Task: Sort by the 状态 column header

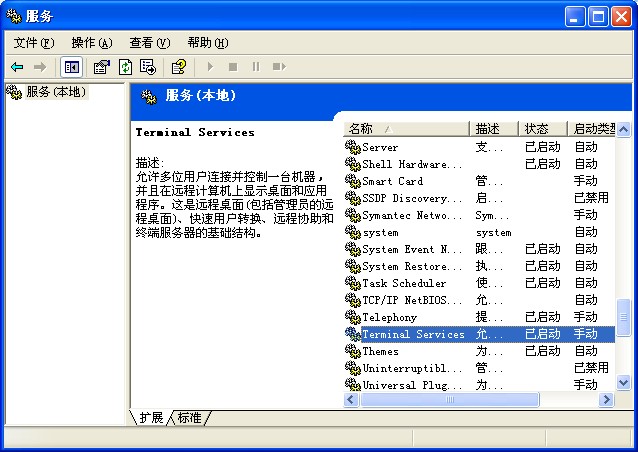Action: 543,129
